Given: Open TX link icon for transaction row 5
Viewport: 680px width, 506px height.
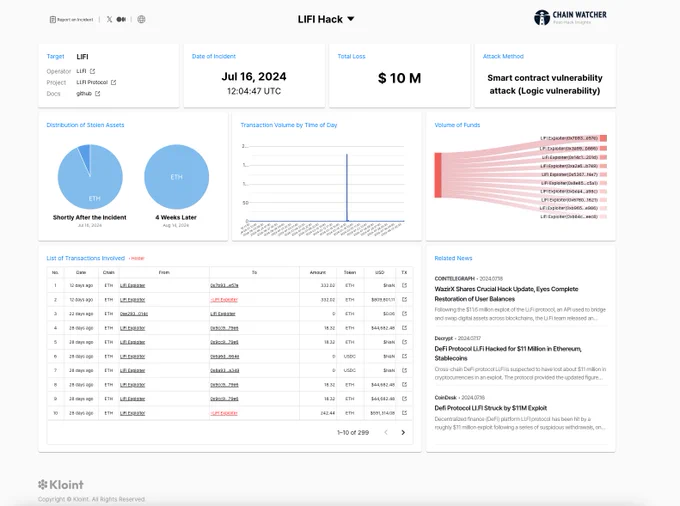Looking at the screenshot, I should 404,342.
